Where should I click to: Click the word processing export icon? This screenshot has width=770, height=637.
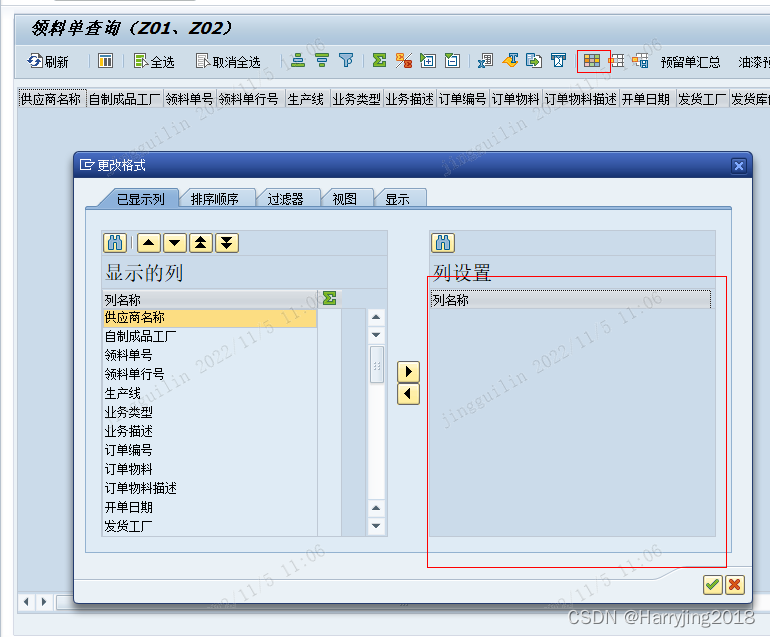510,60
